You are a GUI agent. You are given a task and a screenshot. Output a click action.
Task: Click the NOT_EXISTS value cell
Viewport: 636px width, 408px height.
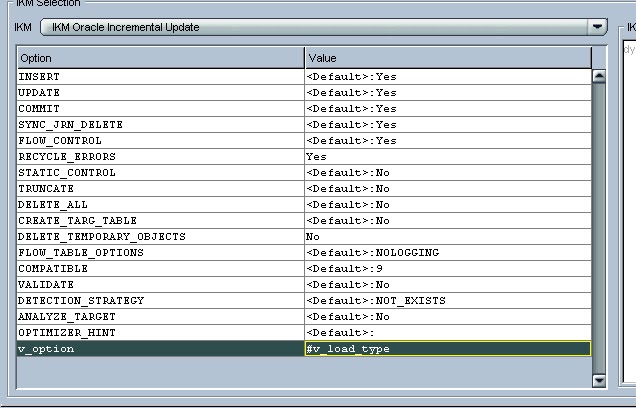tap(448, 301)
